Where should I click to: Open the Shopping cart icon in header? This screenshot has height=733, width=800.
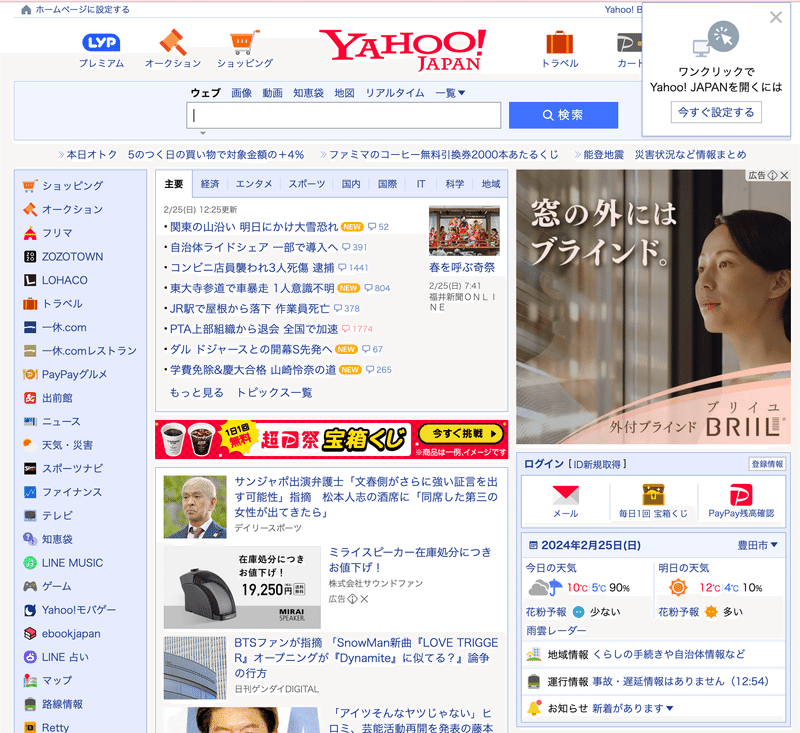(244, 42)
